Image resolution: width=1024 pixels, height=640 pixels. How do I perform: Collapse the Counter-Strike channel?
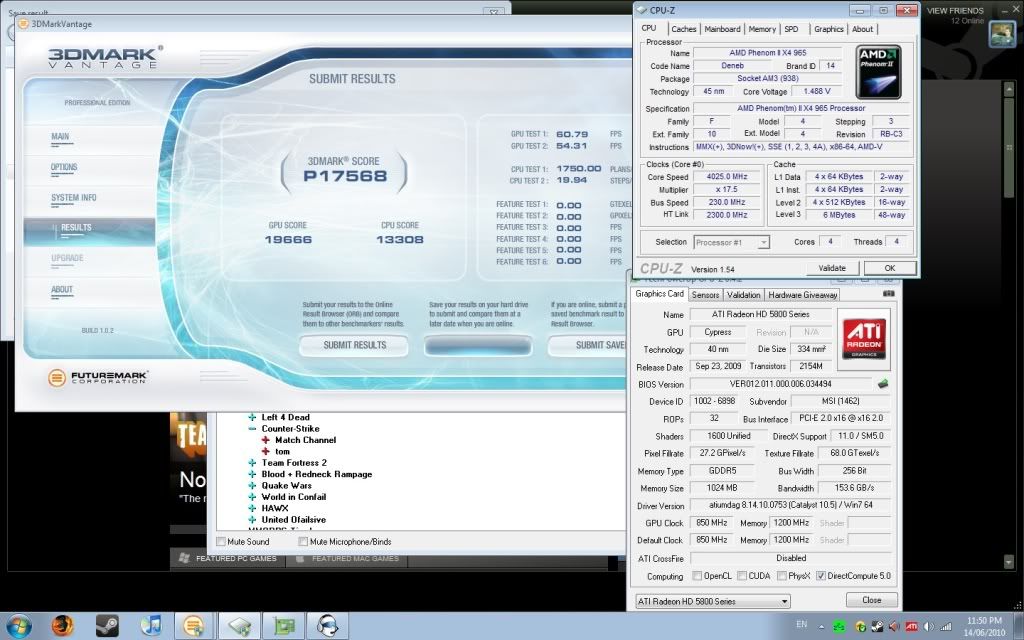pos(252,429)
